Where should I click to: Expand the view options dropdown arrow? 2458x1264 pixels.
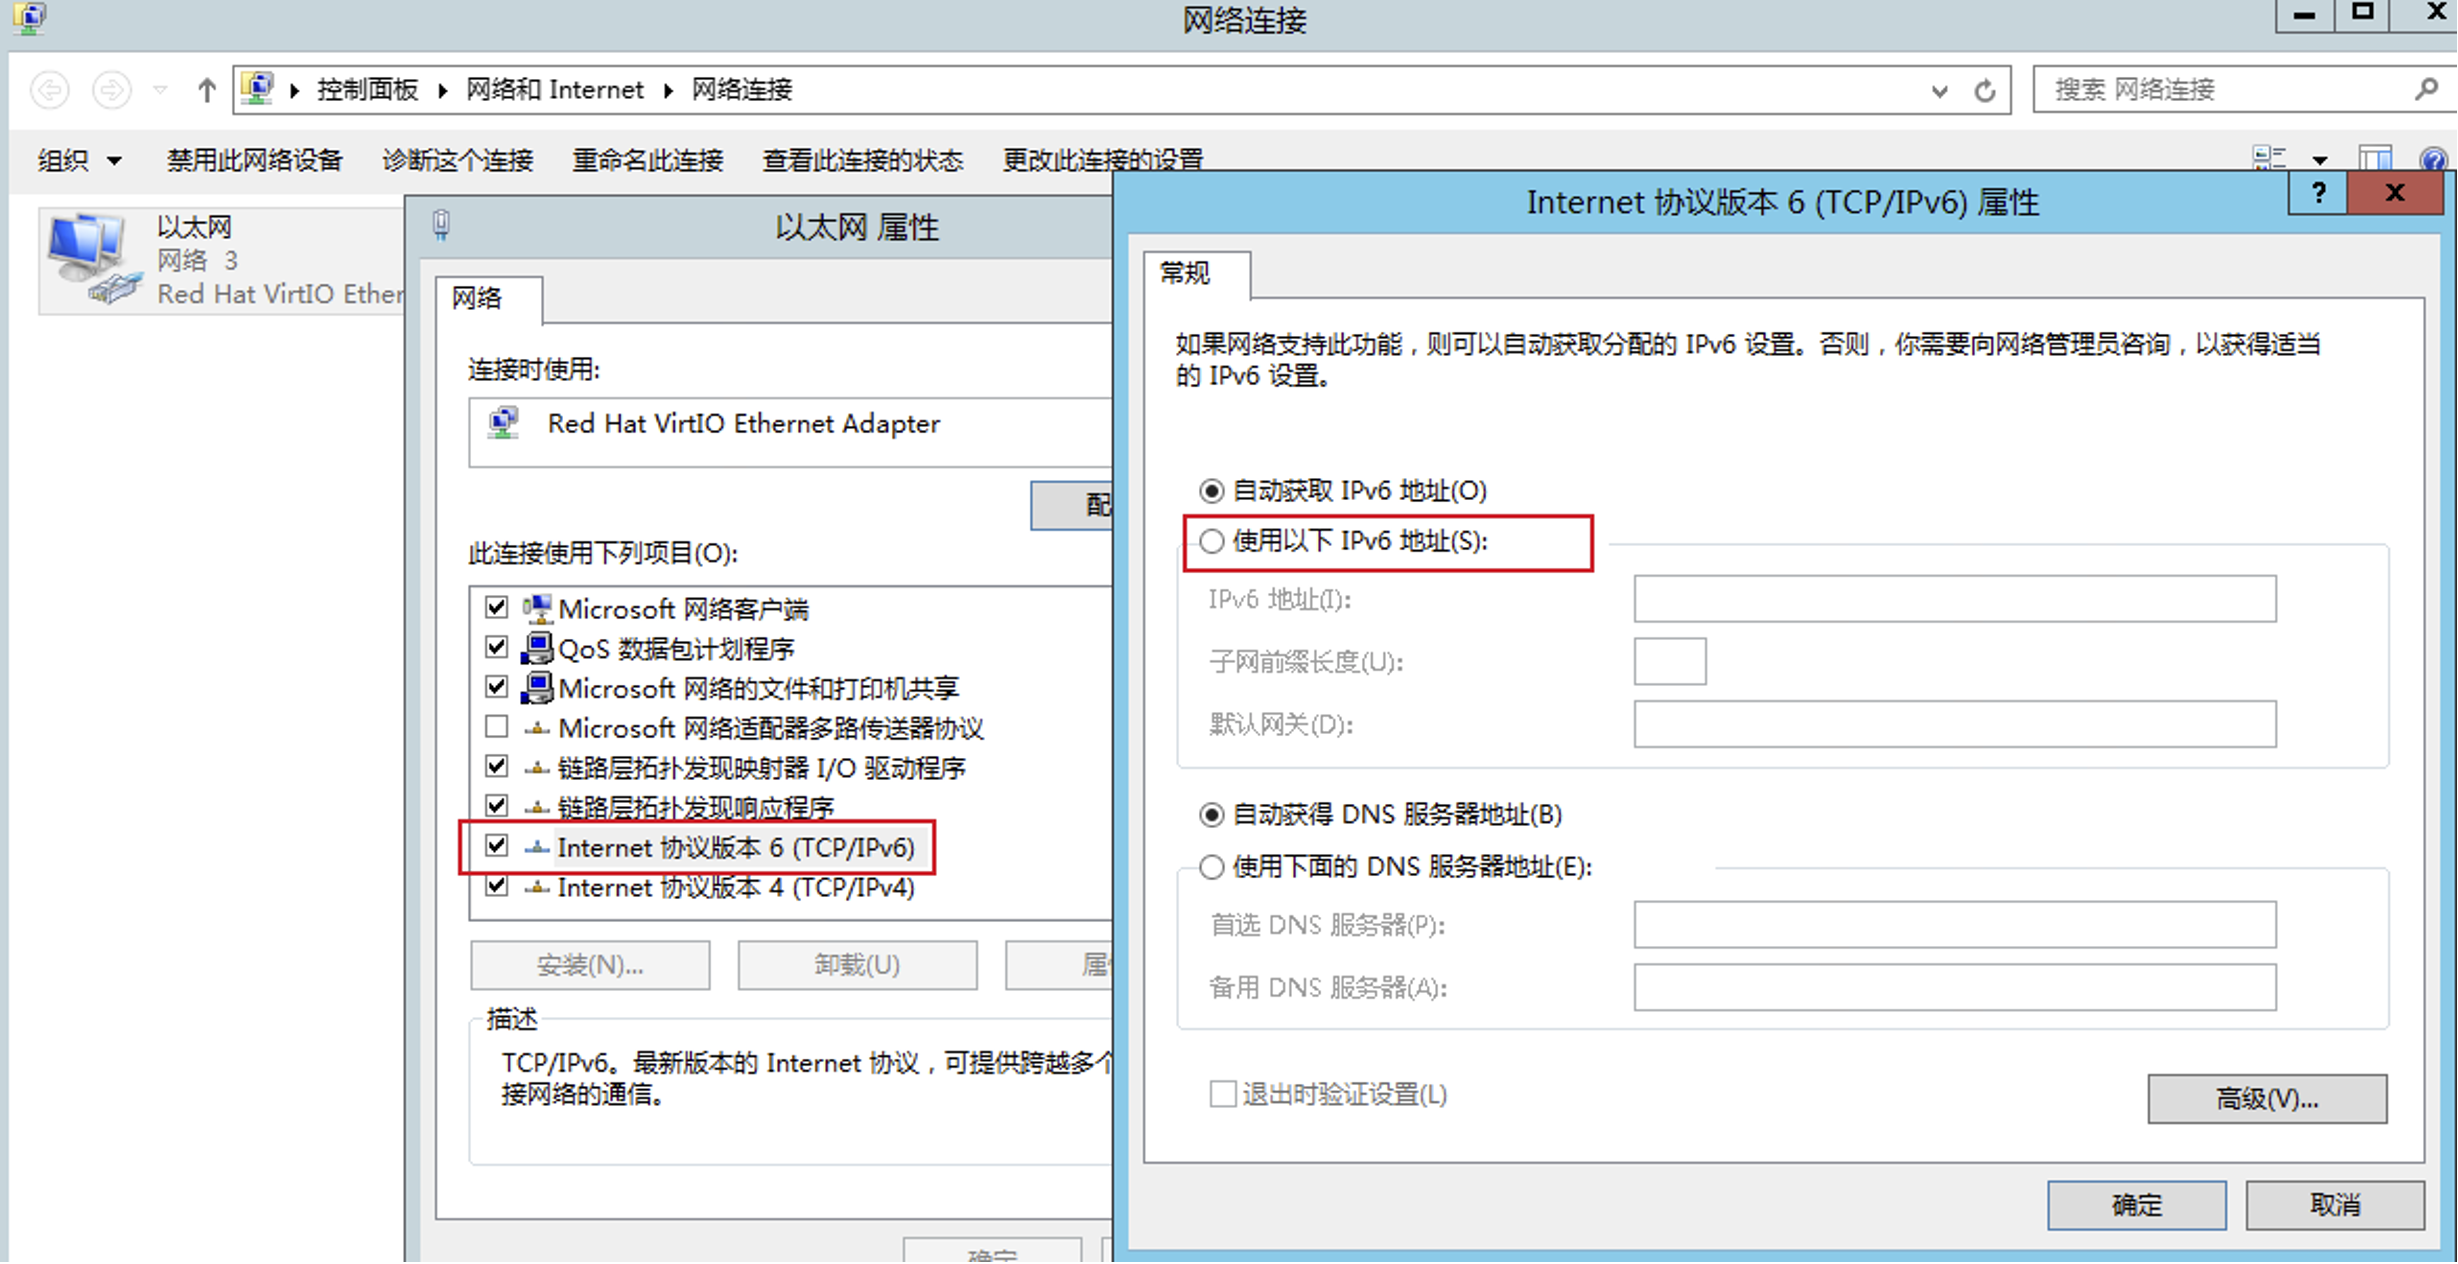coord(2320,160)
